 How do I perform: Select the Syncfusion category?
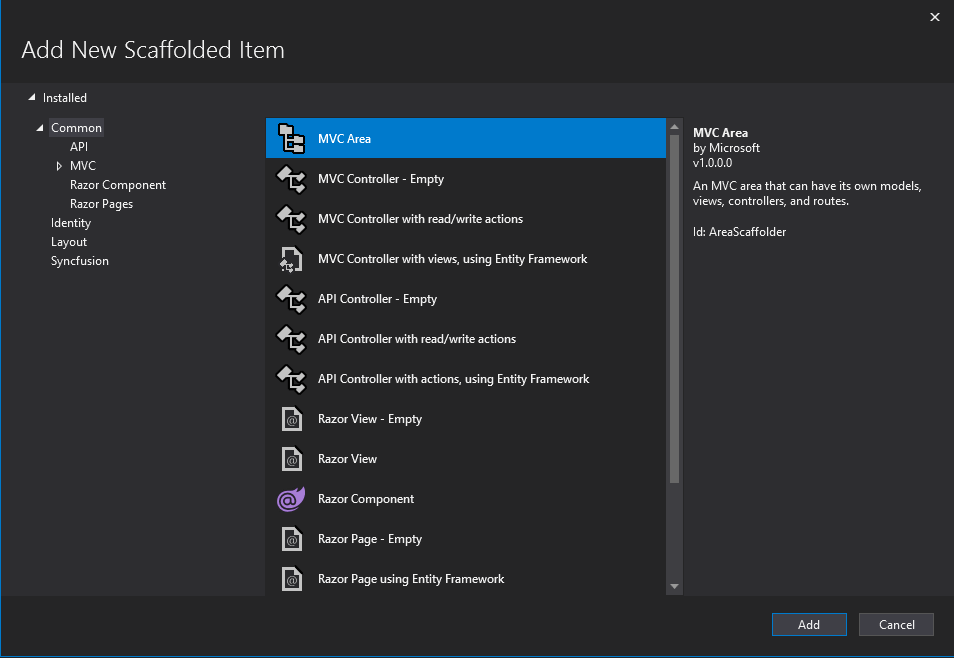tap(80, 261)
